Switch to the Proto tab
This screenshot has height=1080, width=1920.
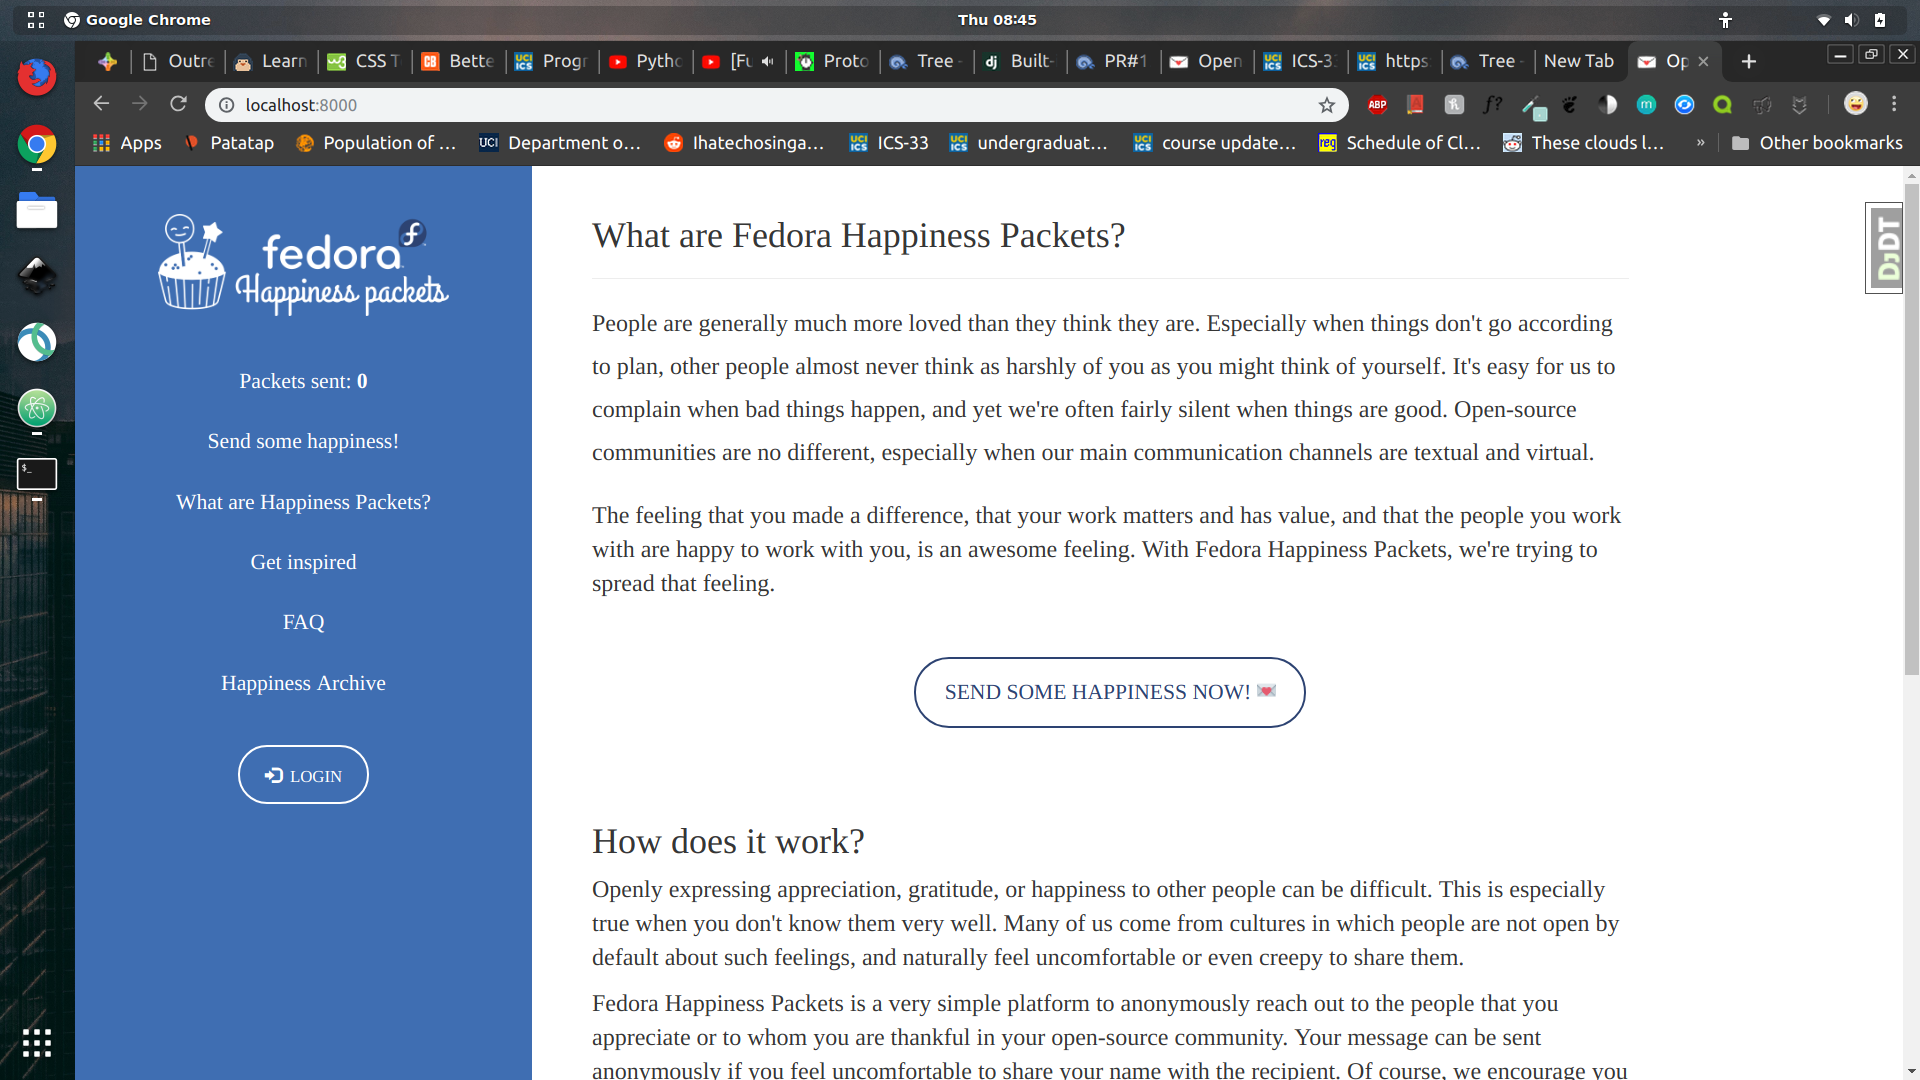pos(832,61)
